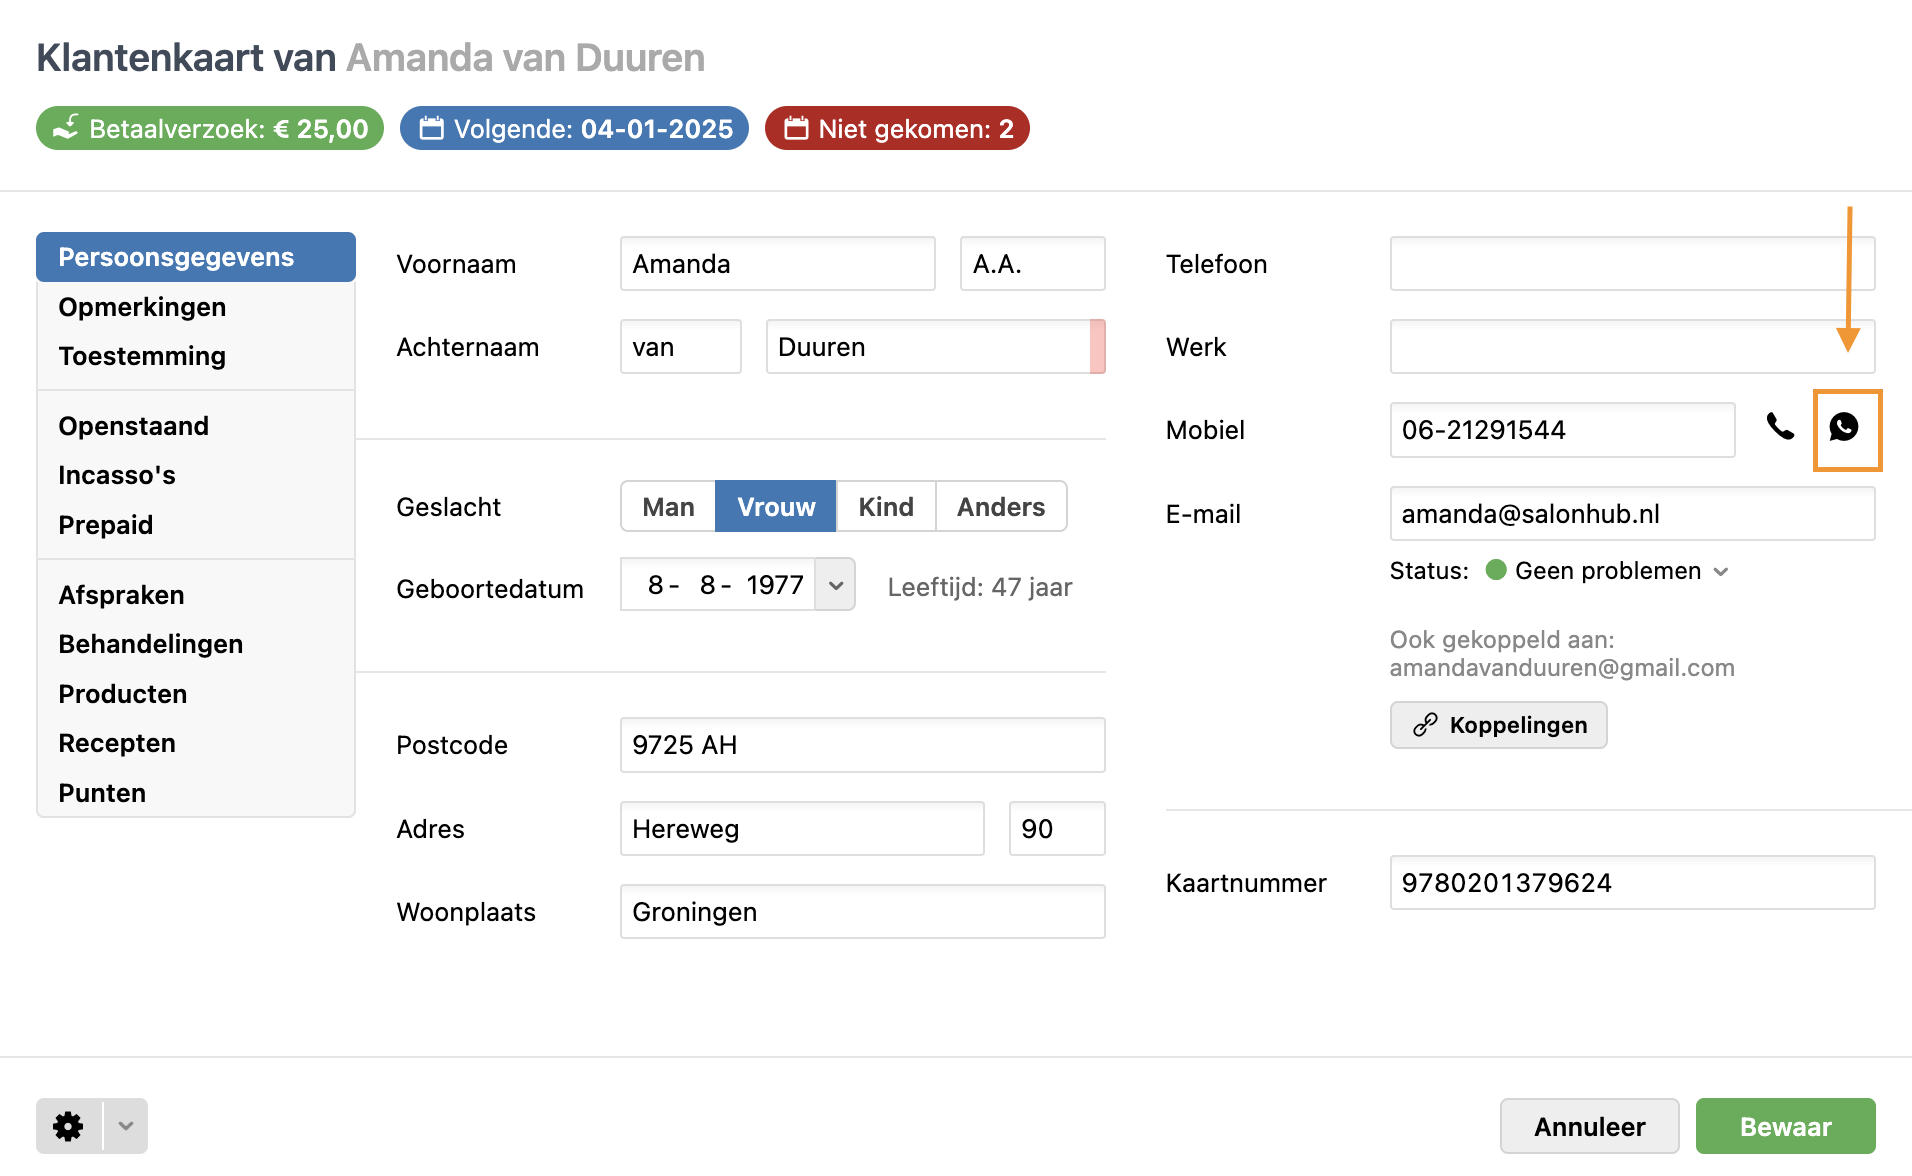
Task: Expand the e-mail Status dropdown chevron
Action: (x=1721, y=572)
